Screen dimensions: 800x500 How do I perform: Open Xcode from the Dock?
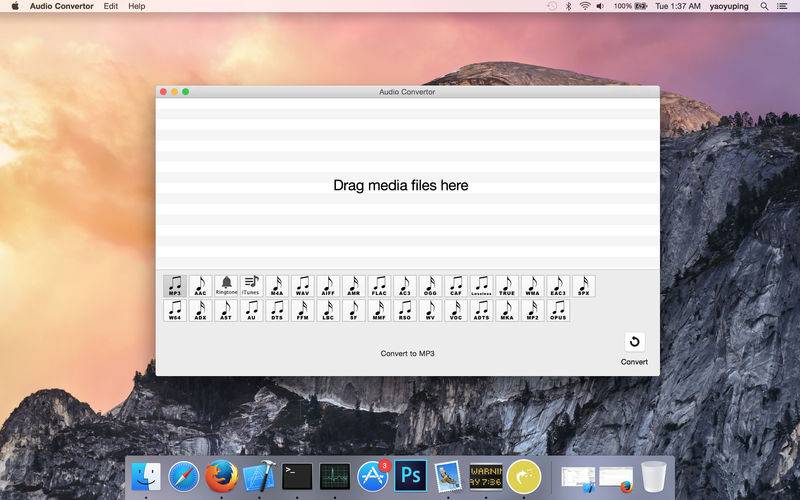coord(259,476)
